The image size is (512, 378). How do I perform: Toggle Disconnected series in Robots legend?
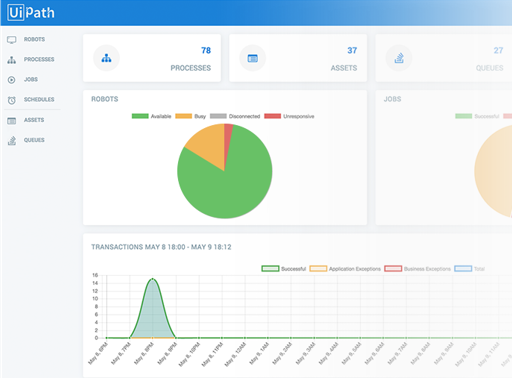click(235, 116)
